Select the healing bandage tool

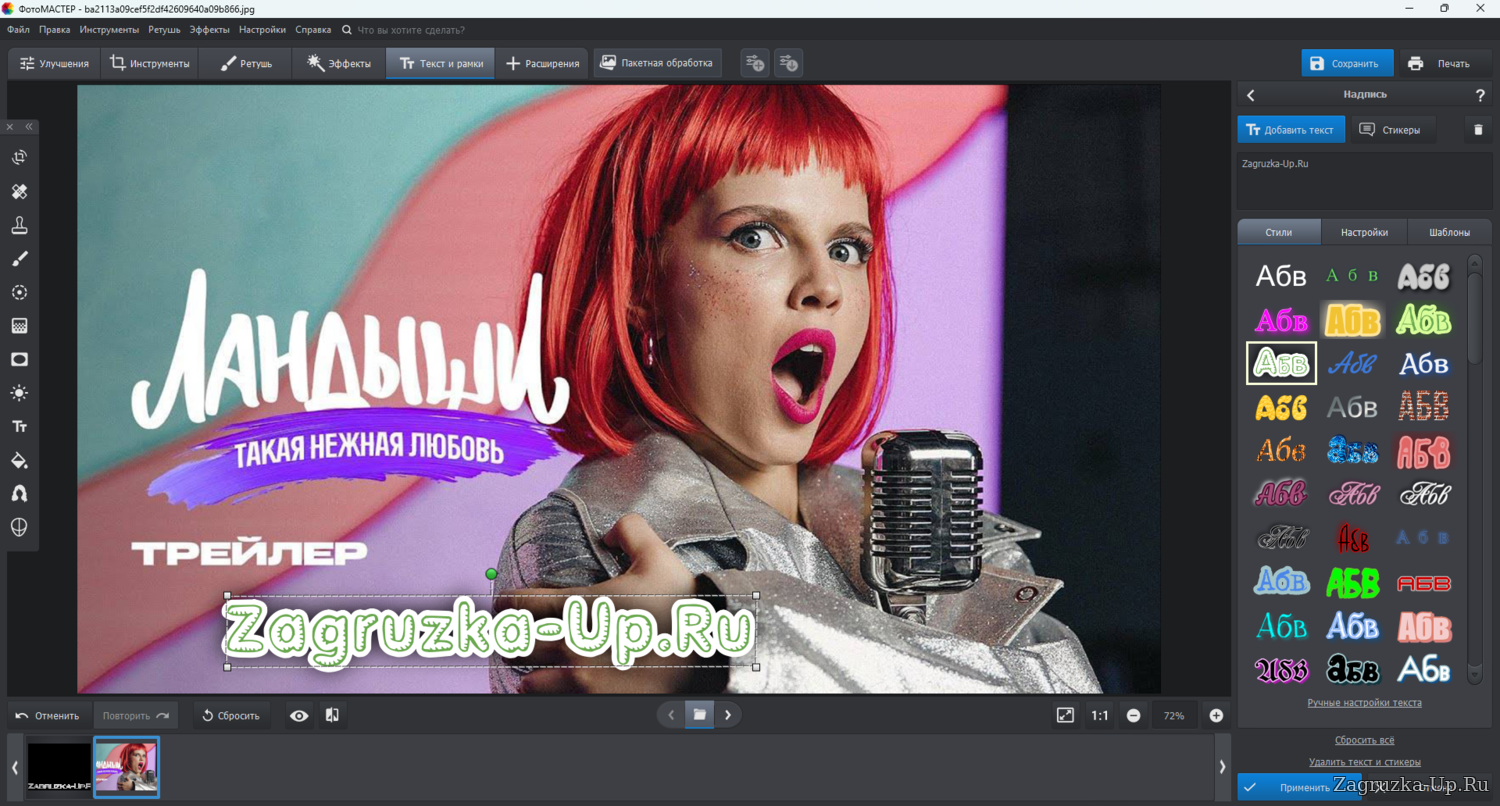(19, 191)
